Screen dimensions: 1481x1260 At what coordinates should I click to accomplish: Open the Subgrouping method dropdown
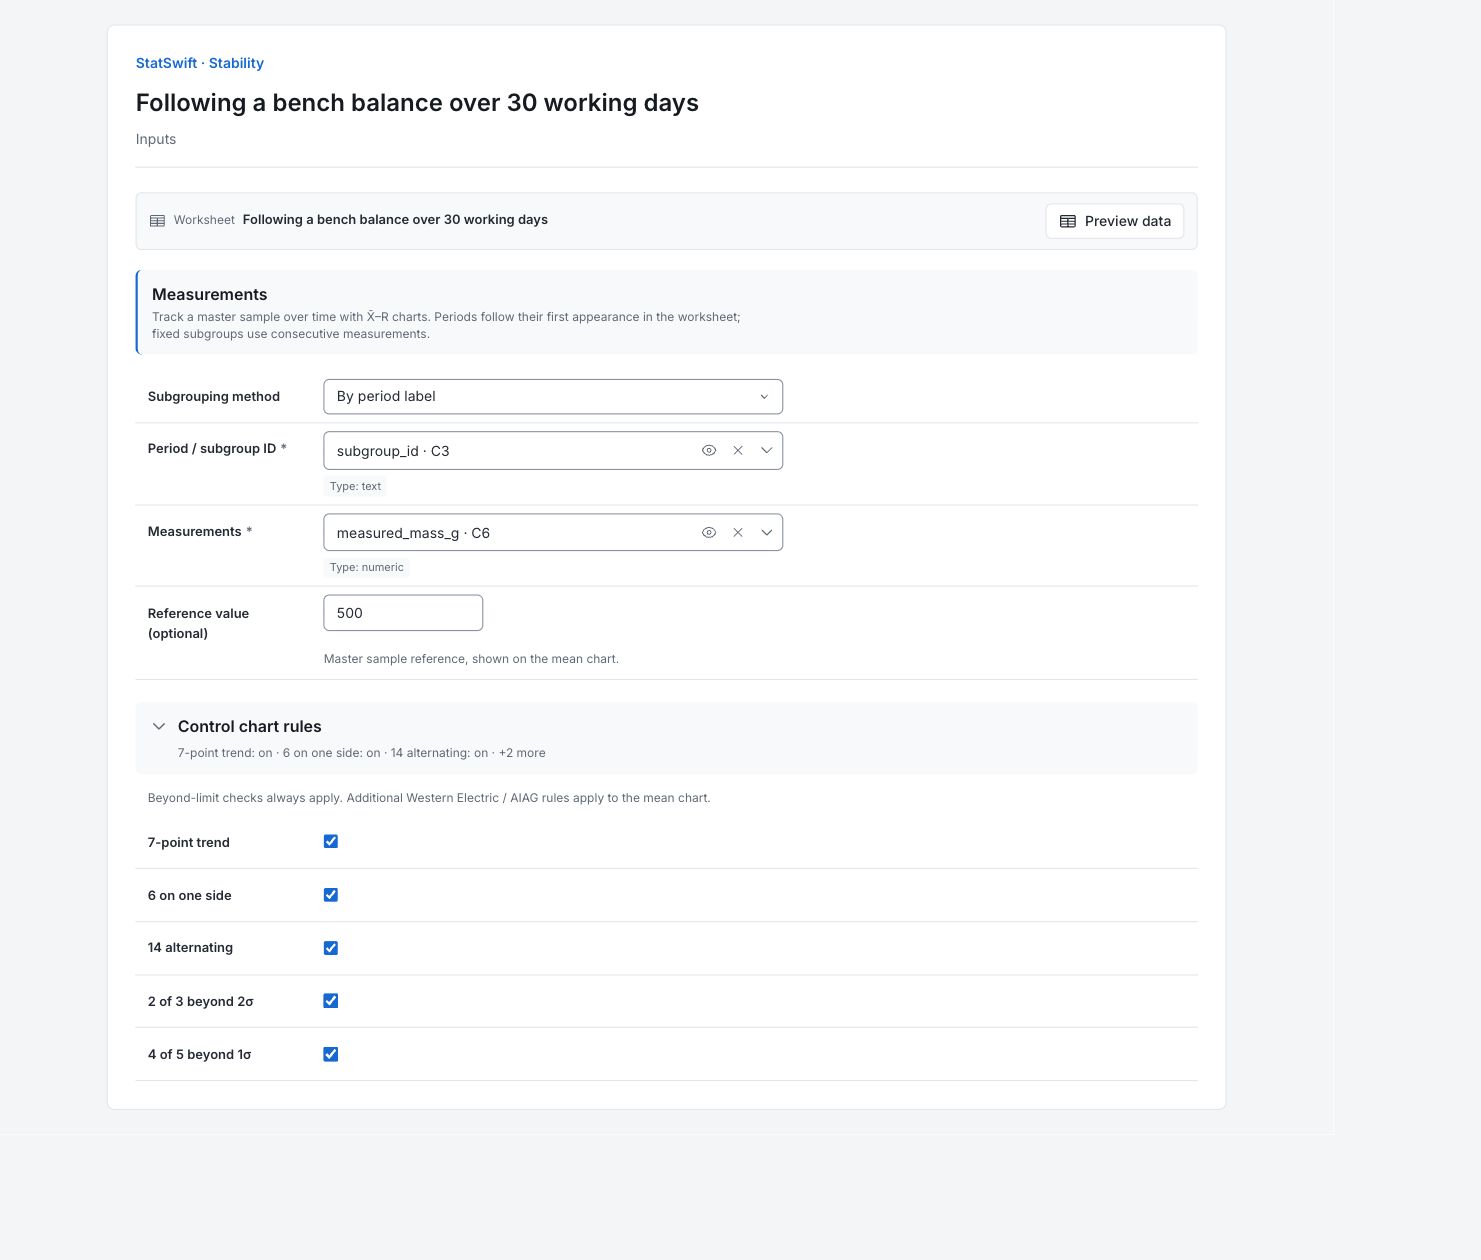[553, 396]
